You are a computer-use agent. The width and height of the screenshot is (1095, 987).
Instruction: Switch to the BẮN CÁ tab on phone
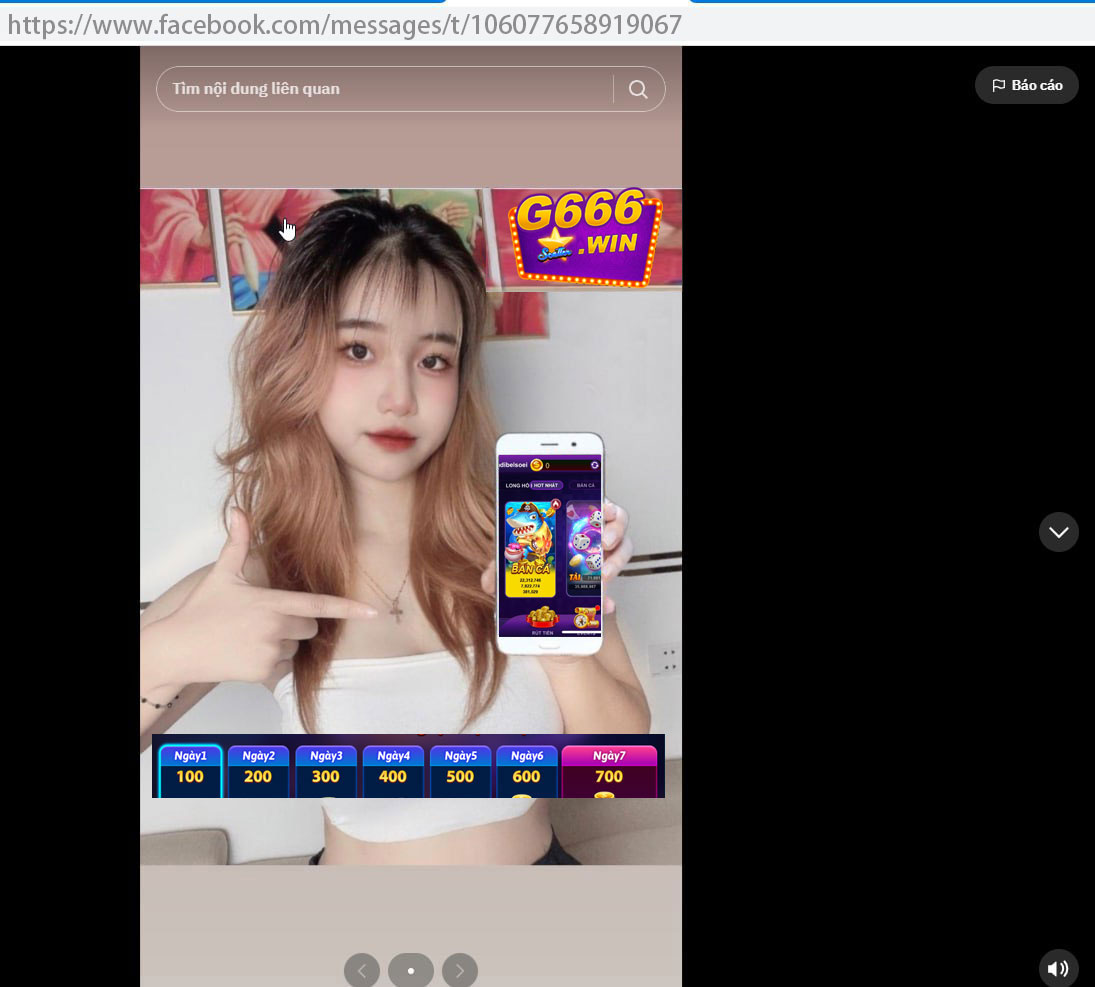click(x=586, y=485)
